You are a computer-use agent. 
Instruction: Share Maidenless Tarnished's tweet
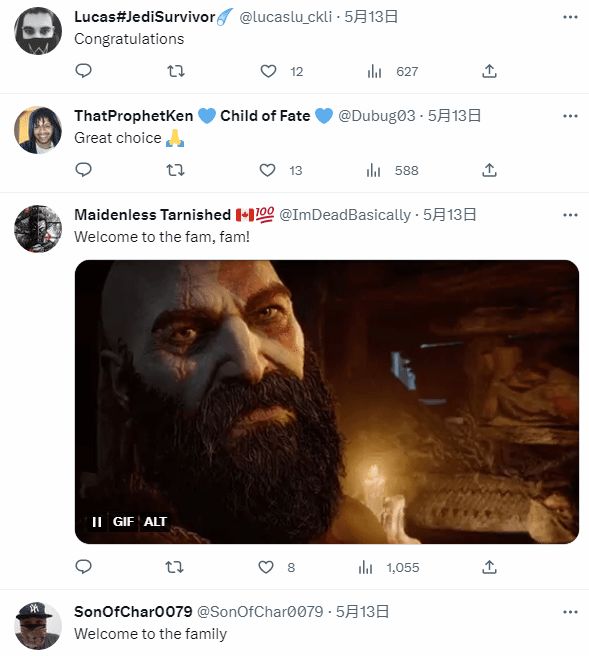click(489, 567)
